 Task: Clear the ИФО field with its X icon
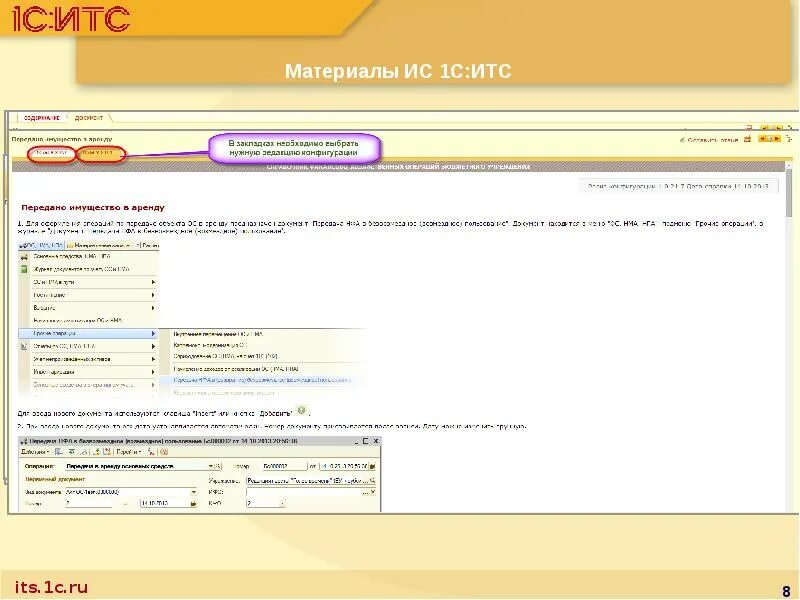[x=373, y=492]
